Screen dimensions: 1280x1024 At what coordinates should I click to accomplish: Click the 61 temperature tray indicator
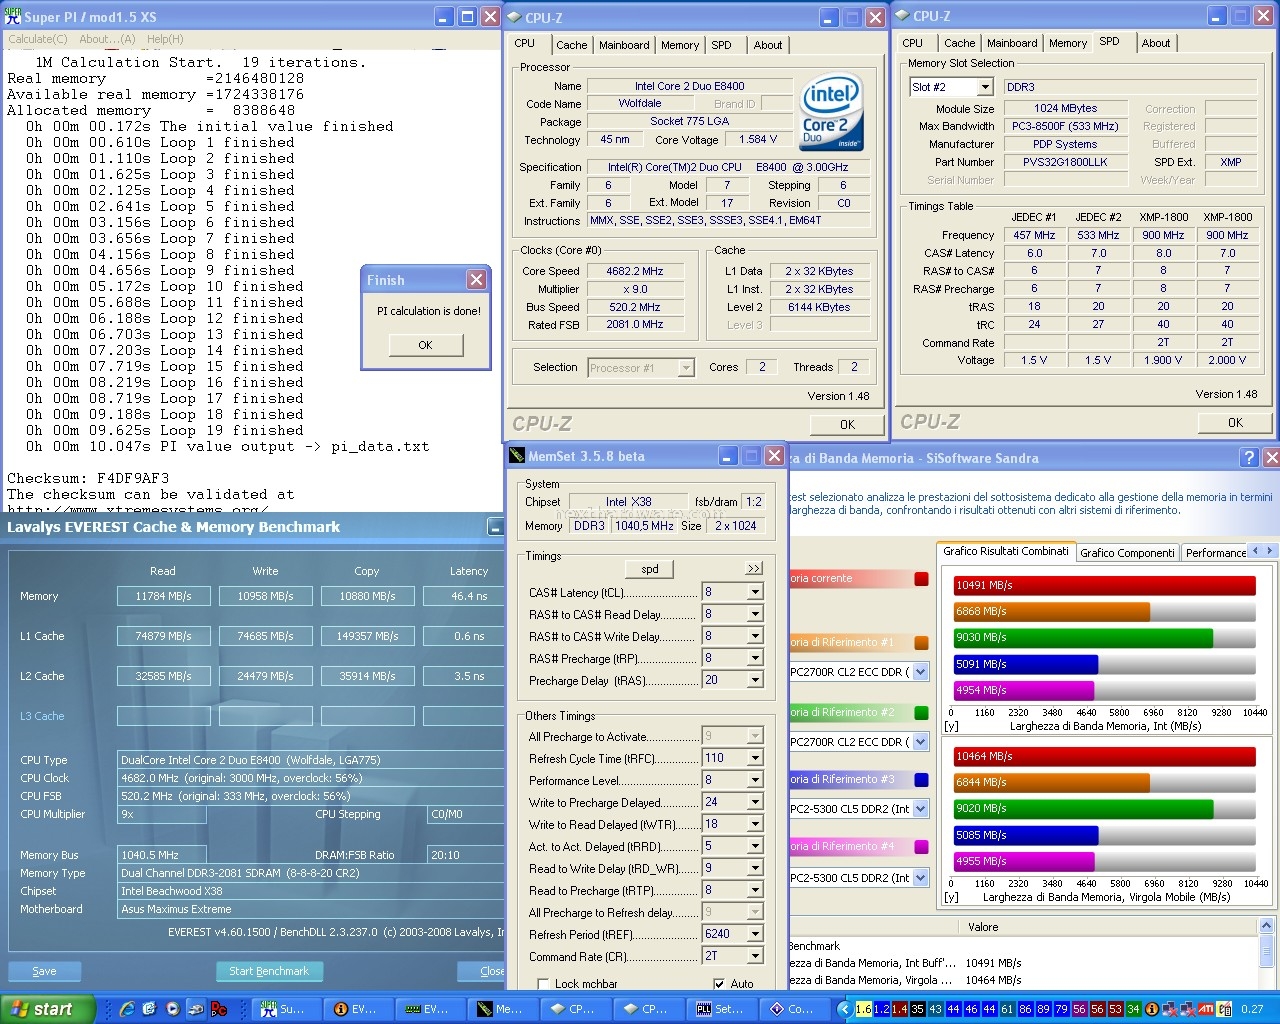point(1007,1009)
